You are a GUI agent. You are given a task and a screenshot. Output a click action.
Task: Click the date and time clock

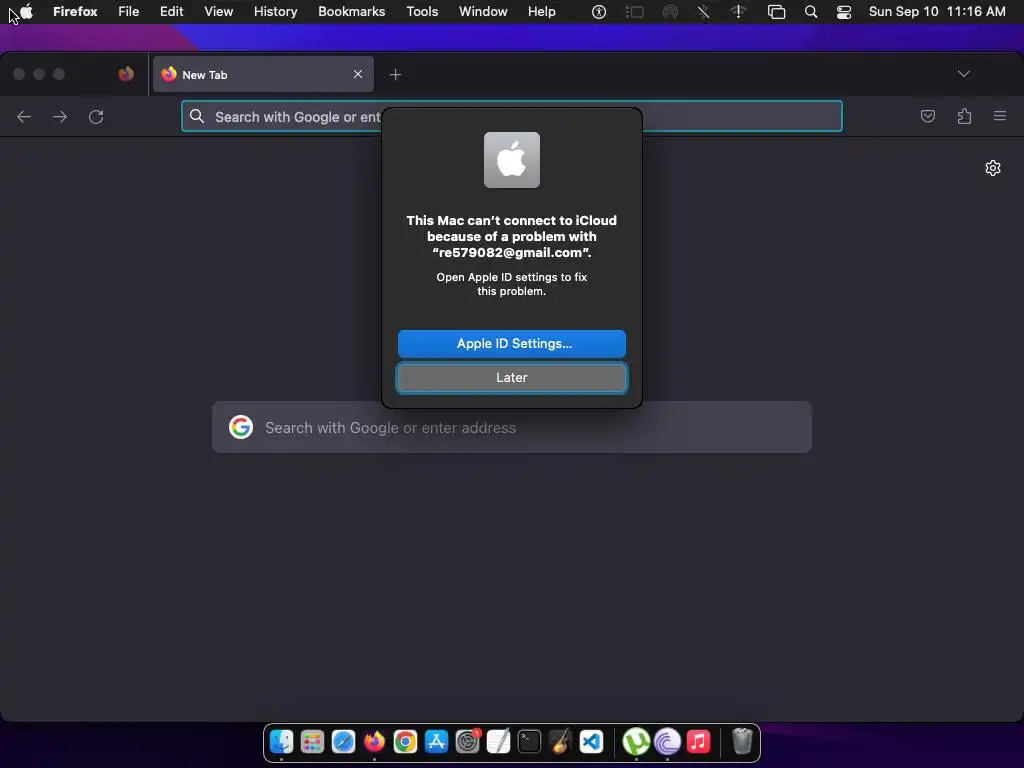point(937,12)
